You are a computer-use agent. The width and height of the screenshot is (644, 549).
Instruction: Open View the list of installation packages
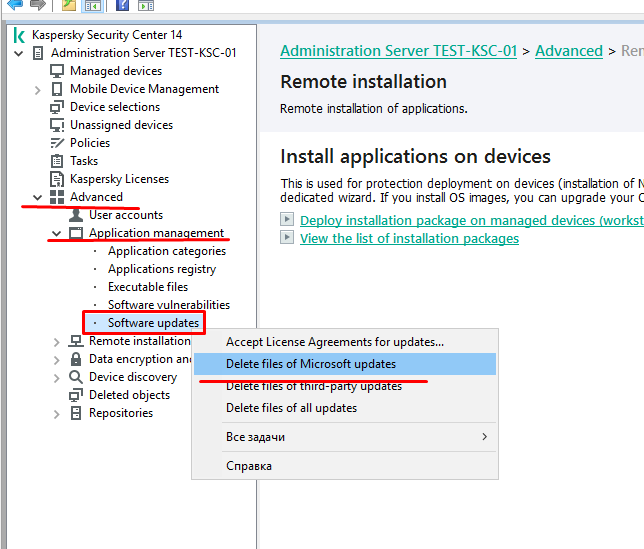[409, 239]
